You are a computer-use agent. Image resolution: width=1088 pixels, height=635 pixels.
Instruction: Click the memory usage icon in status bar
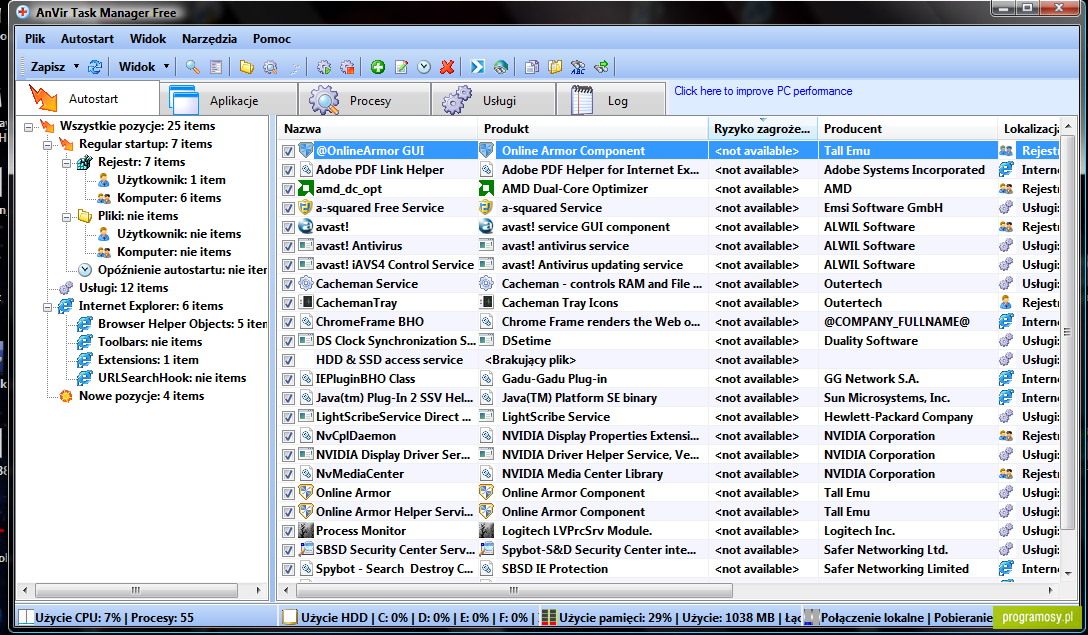[549, 617]
